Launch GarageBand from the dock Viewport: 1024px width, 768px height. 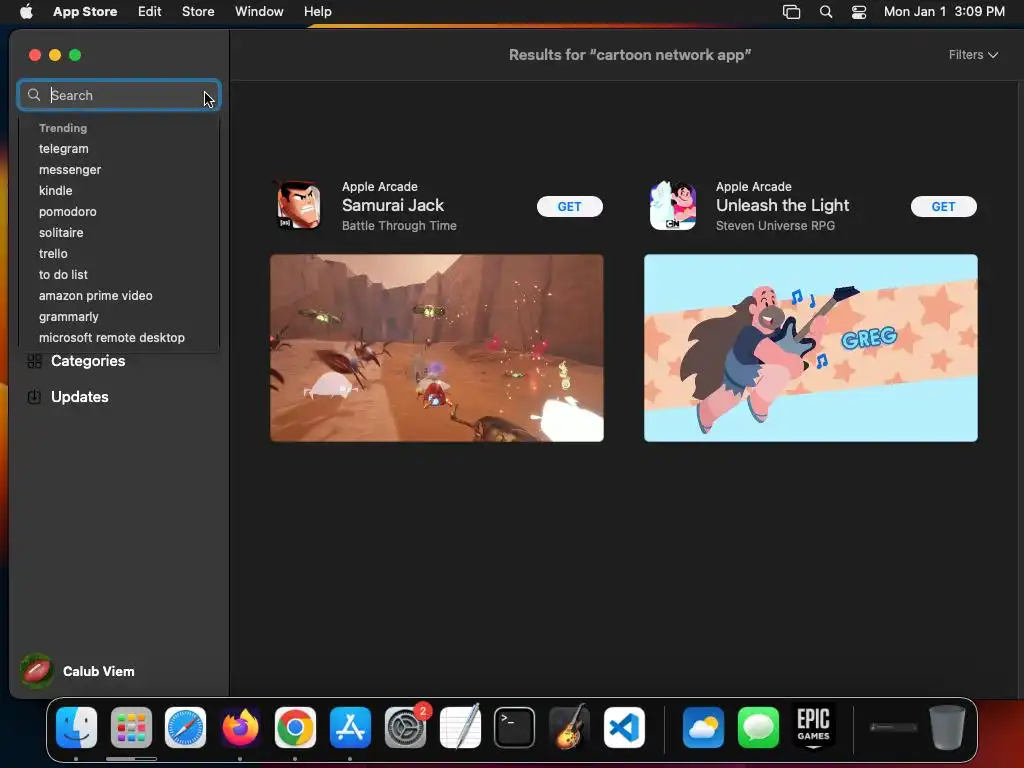pyautogui.click(x=569, y=728)
